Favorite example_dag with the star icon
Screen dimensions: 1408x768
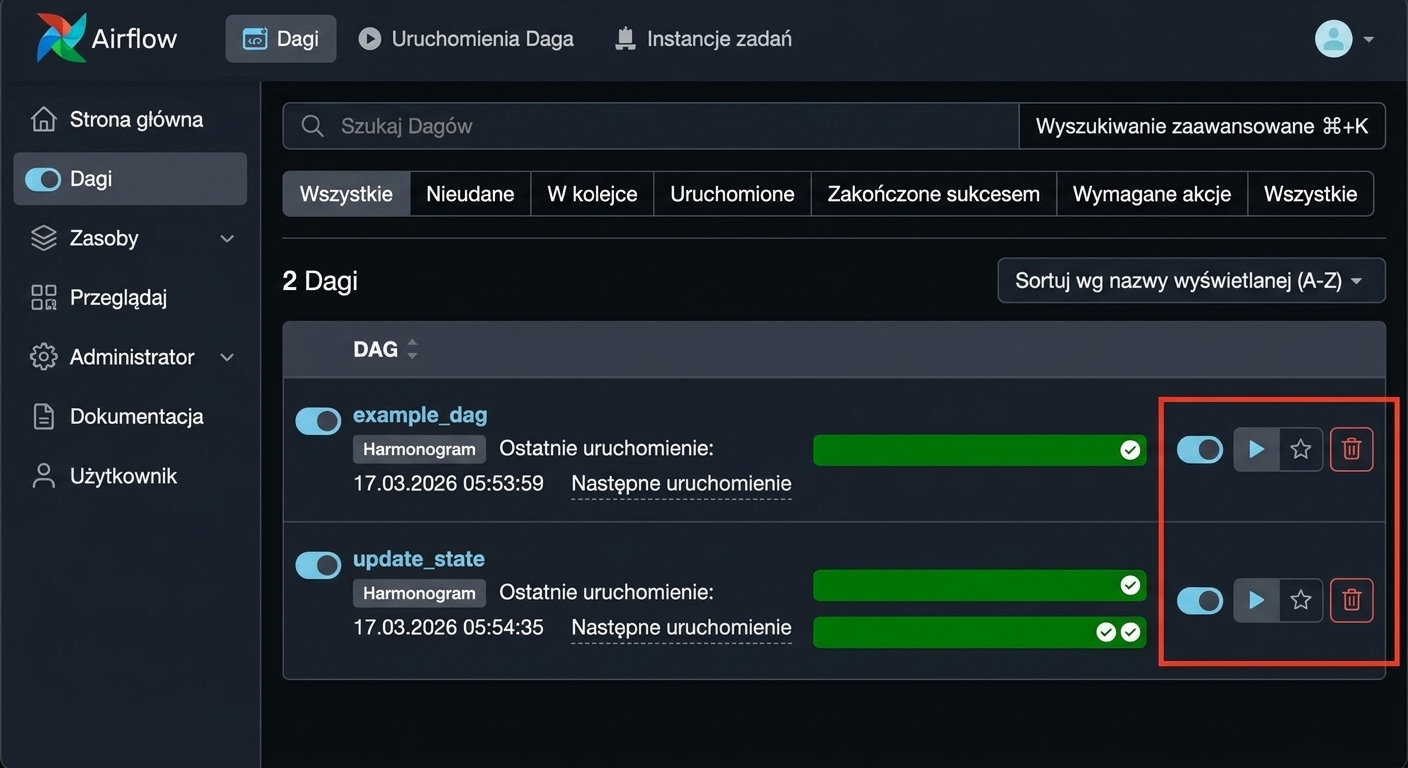pyautogui.click(x=1301, y=450)
